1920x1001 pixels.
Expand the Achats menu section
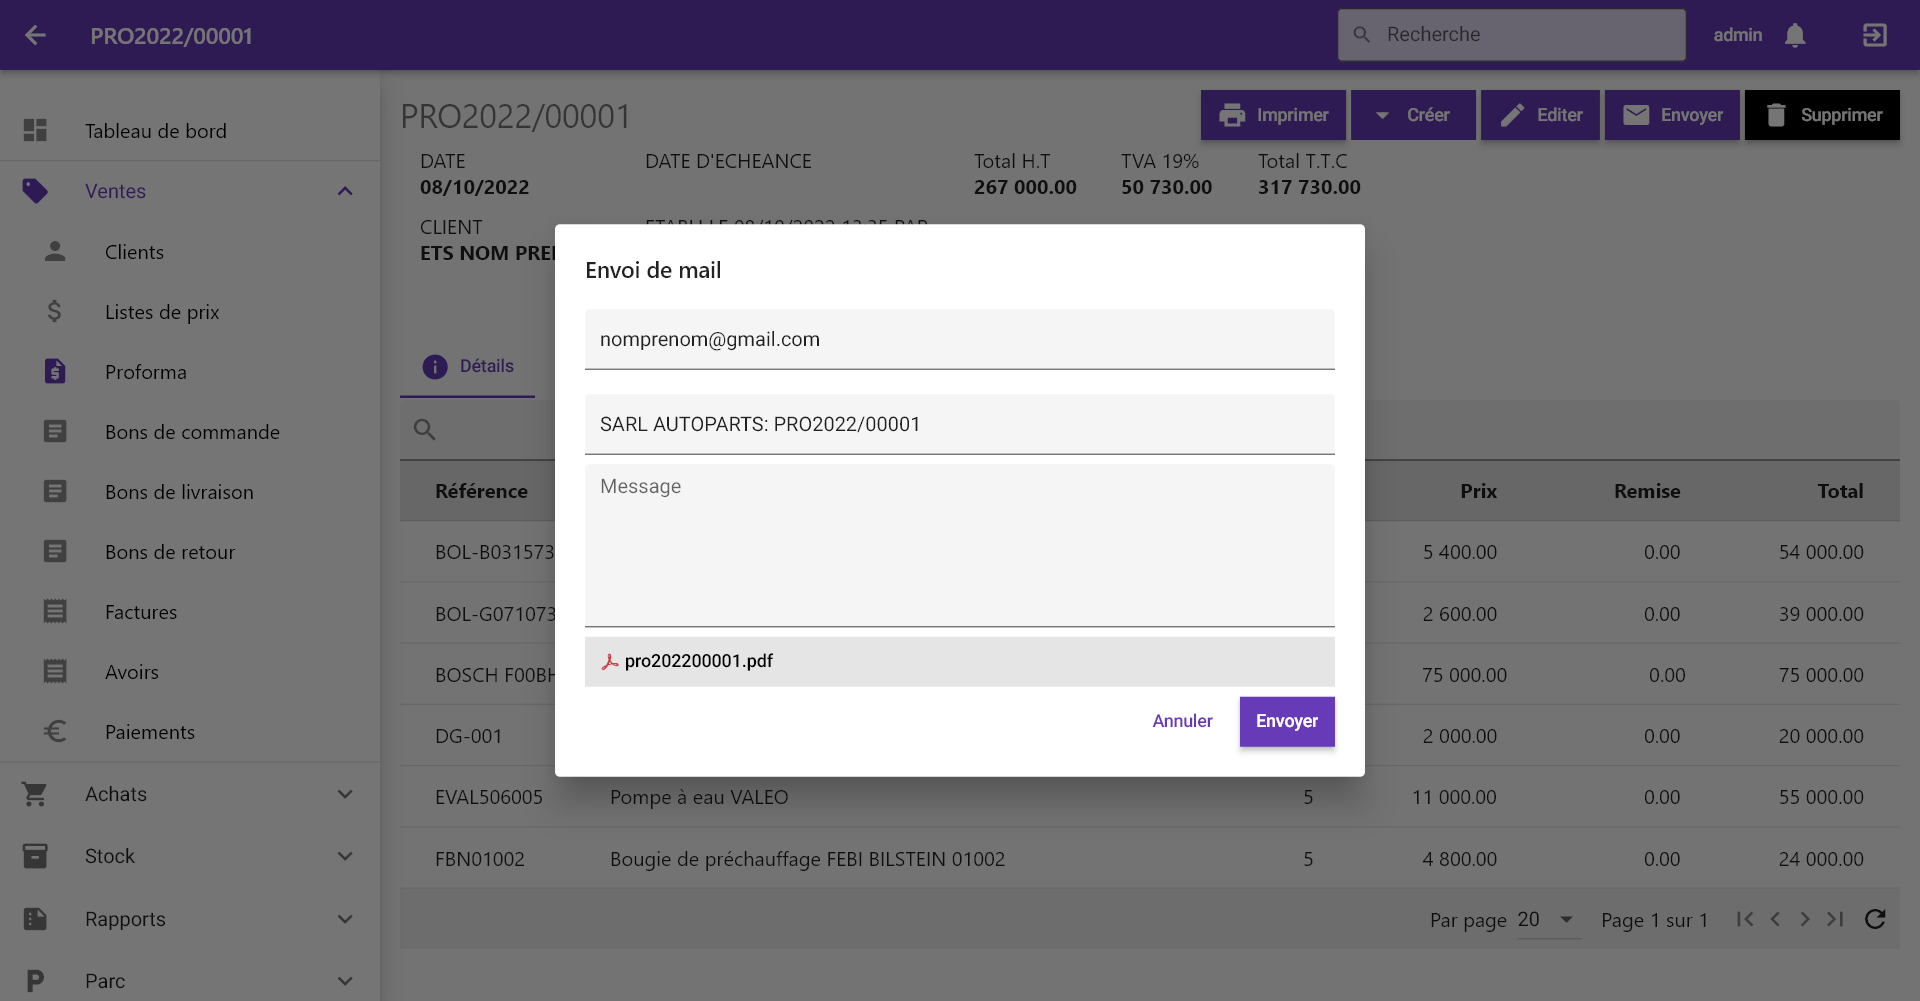tap(345, 794)
